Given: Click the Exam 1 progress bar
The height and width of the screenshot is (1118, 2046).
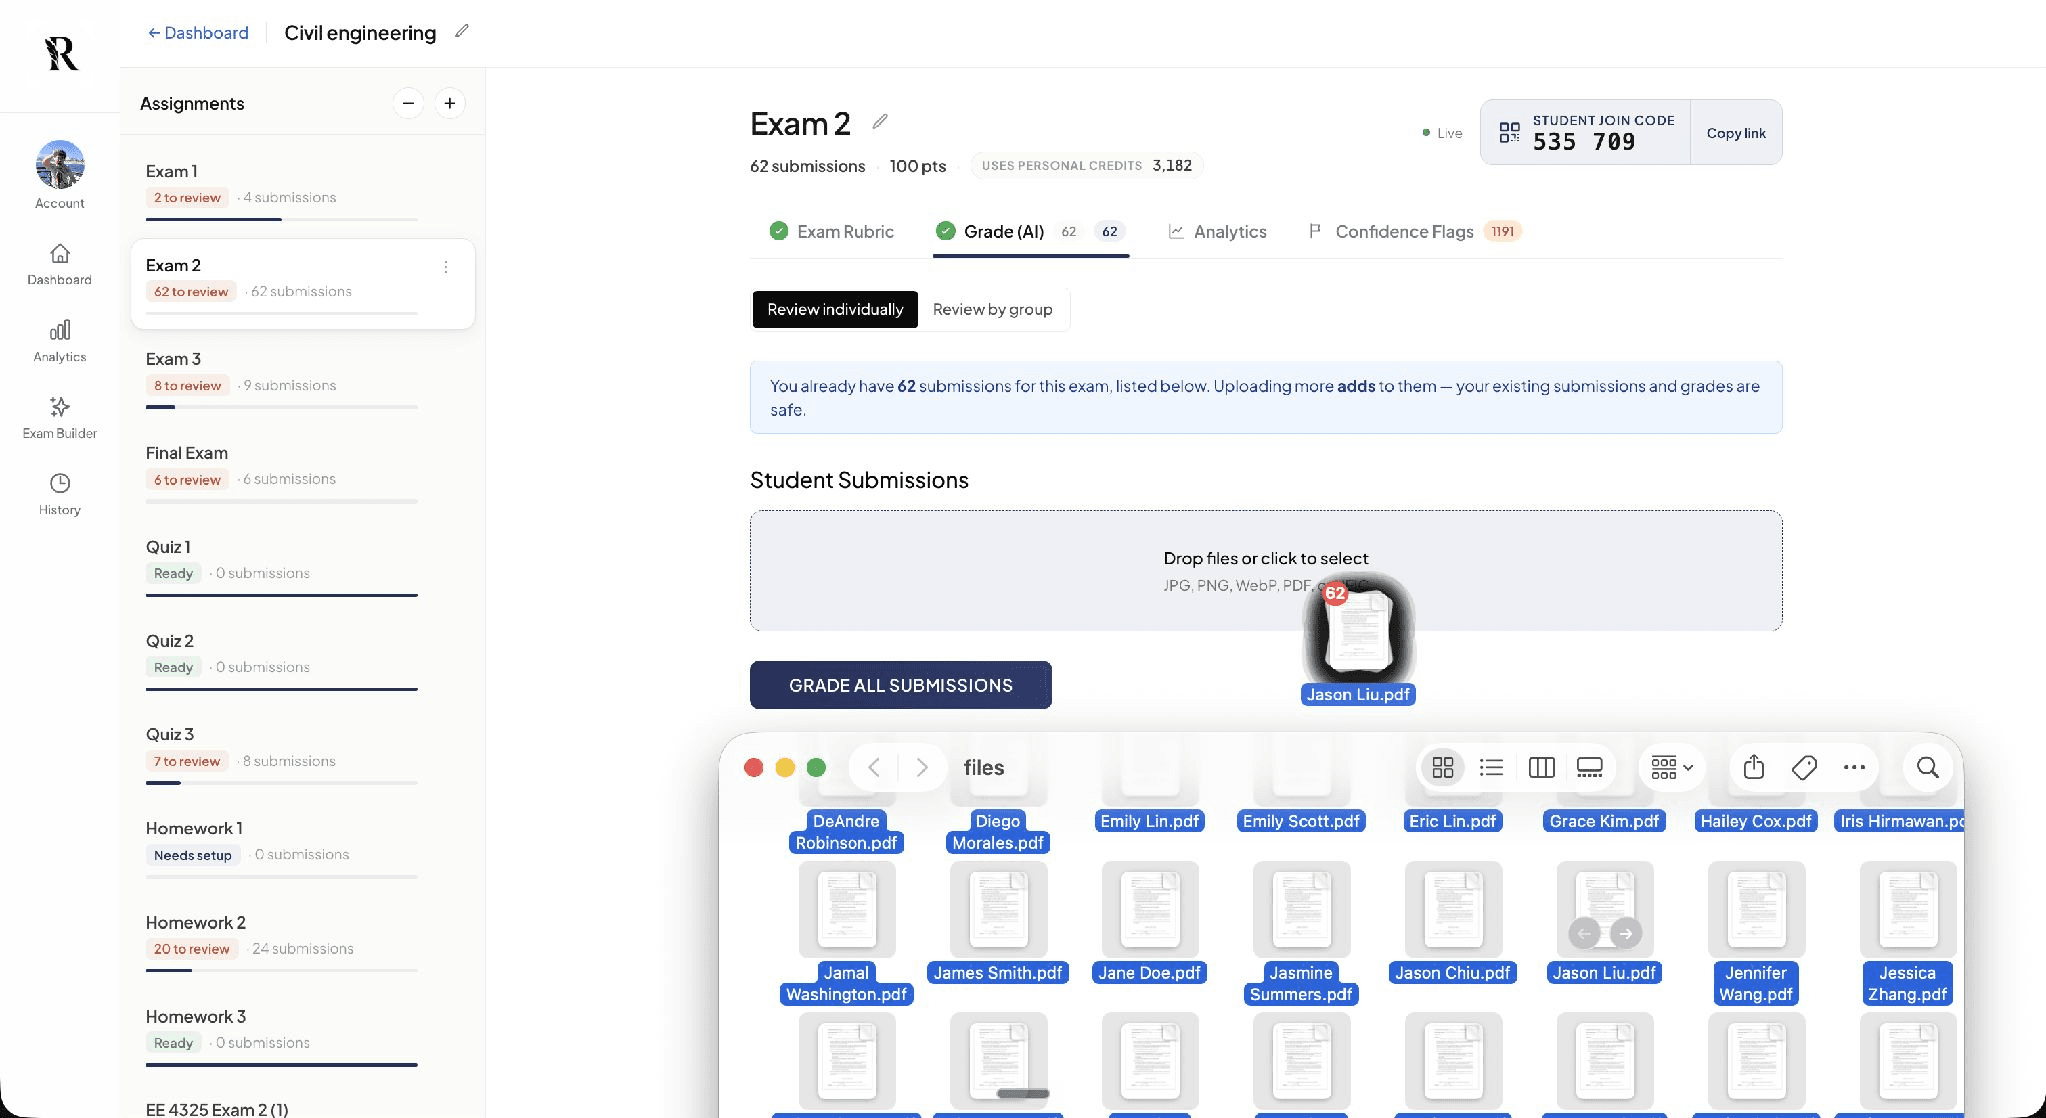Looking at the screenshot, I should (282, 219).
